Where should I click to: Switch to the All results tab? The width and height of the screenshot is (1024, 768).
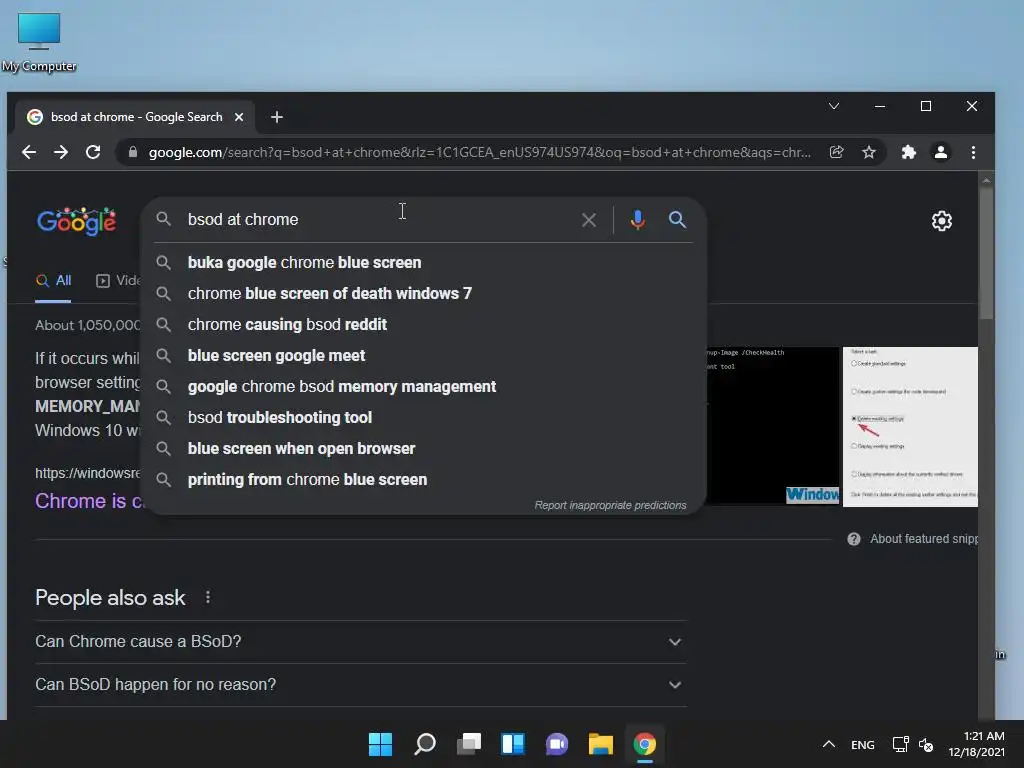coord(54,281)
